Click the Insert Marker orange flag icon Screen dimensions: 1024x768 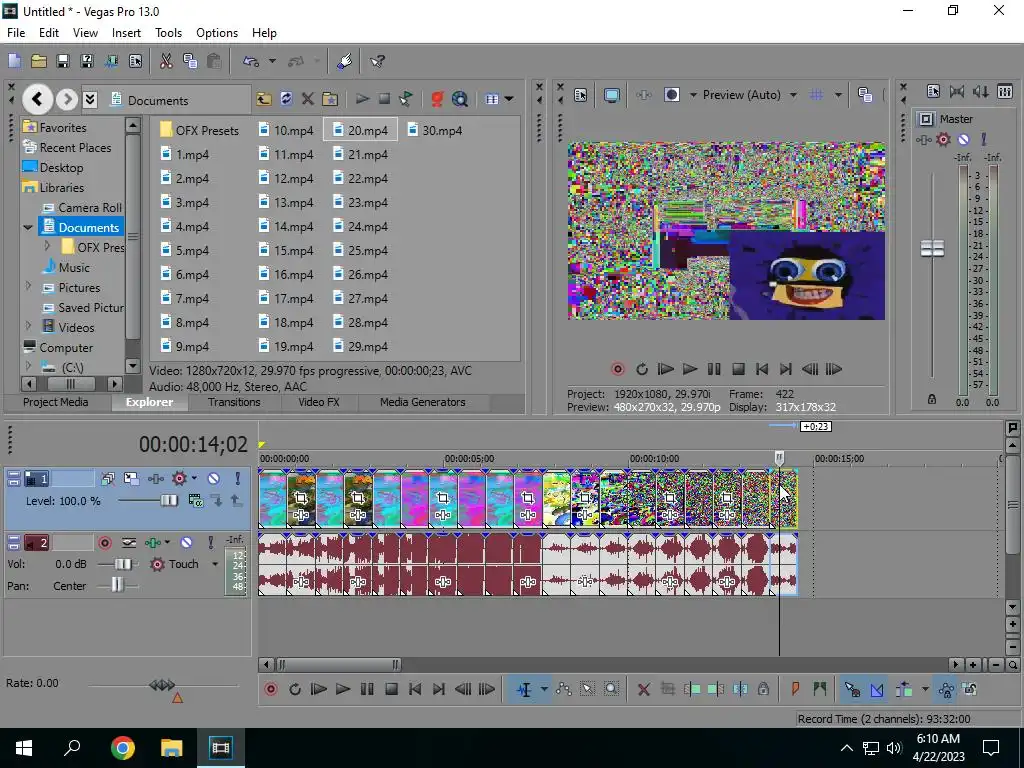[x=795, y=689]
